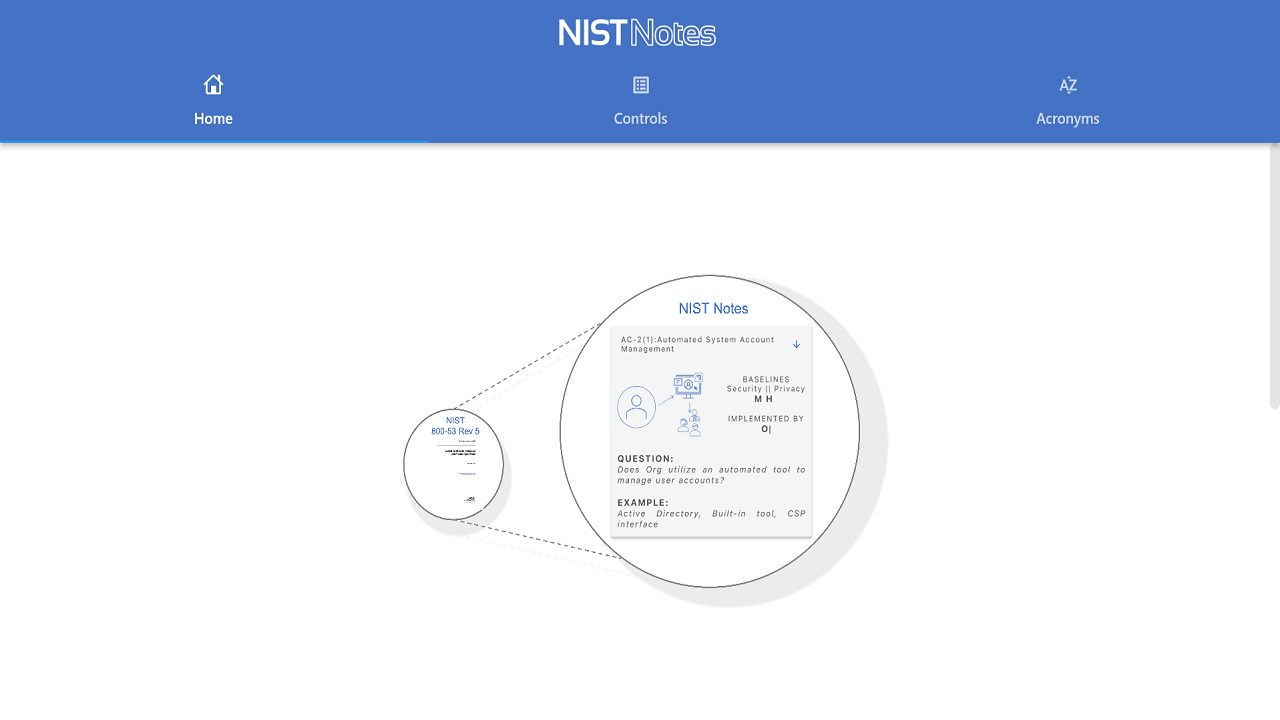Click the user avatar circle in illustration
The image size is (1280, 720).
point(636,407)
